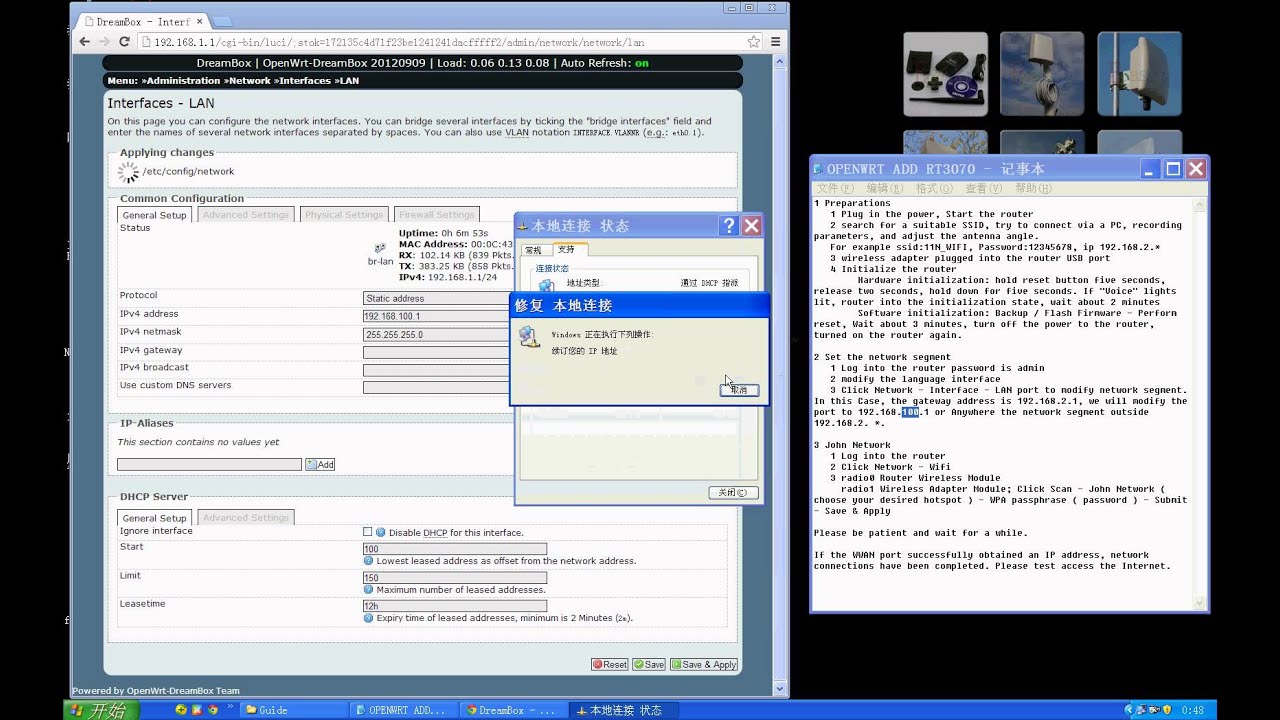Click the DHCP Start field showing 100
The height and width of the screenshot is (720, 1280).
pos(455,549)
